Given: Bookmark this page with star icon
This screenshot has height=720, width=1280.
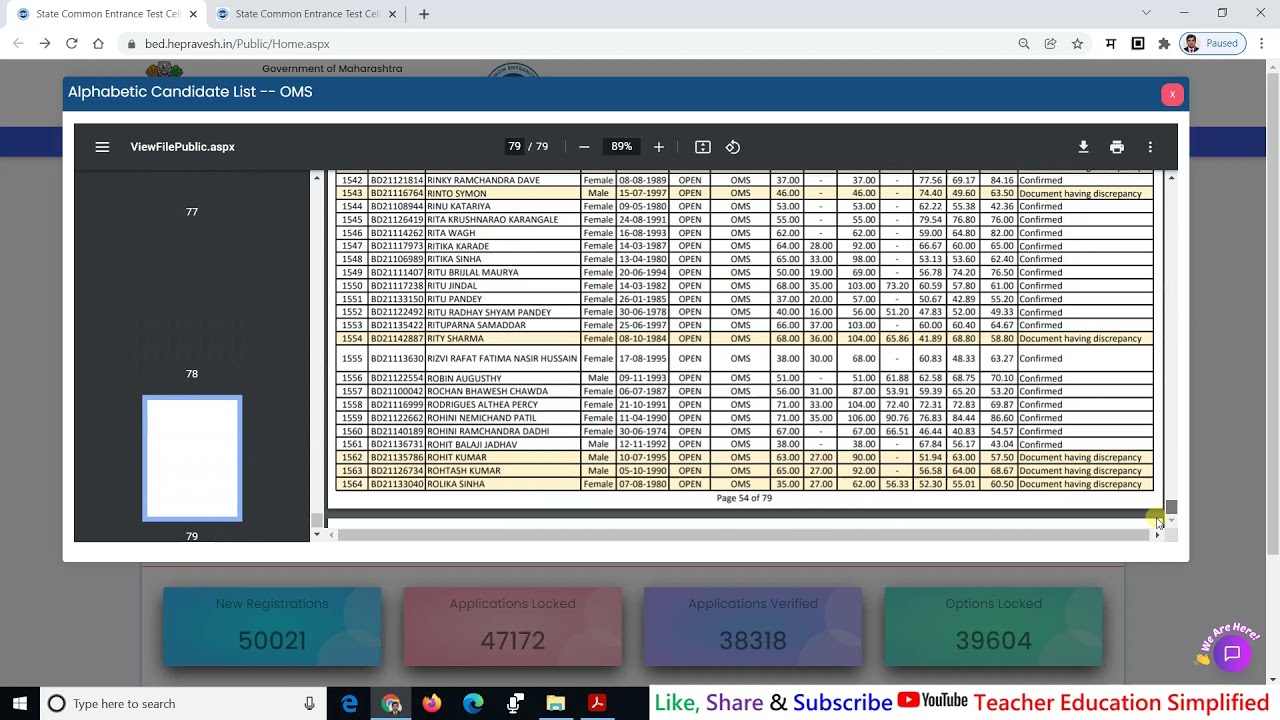Looking at the screenshot, I should click(x=1077, y=44).
